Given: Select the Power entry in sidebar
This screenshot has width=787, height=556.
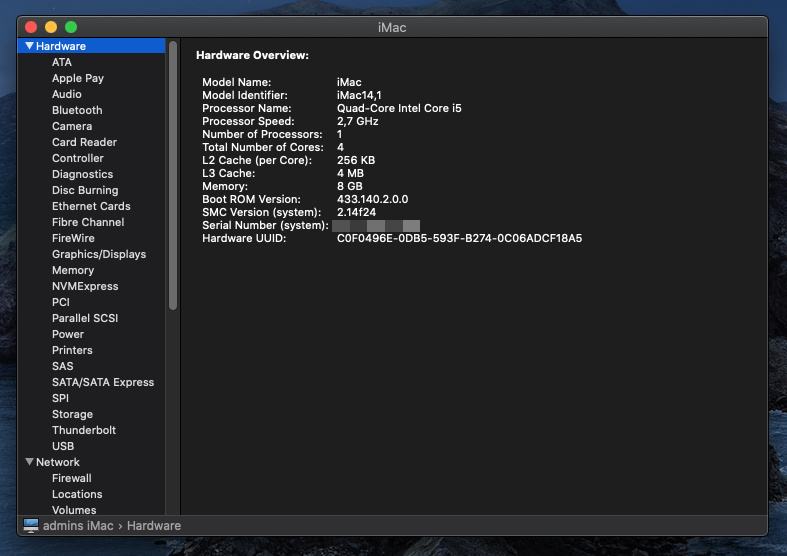Looking at the screenshot, I should tap(68, 334).
